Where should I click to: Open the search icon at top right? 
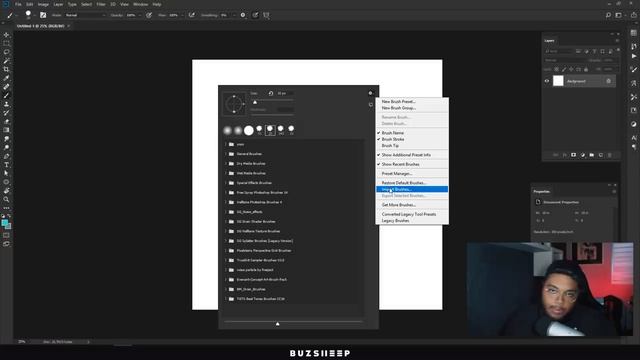[x=608, y=15]
